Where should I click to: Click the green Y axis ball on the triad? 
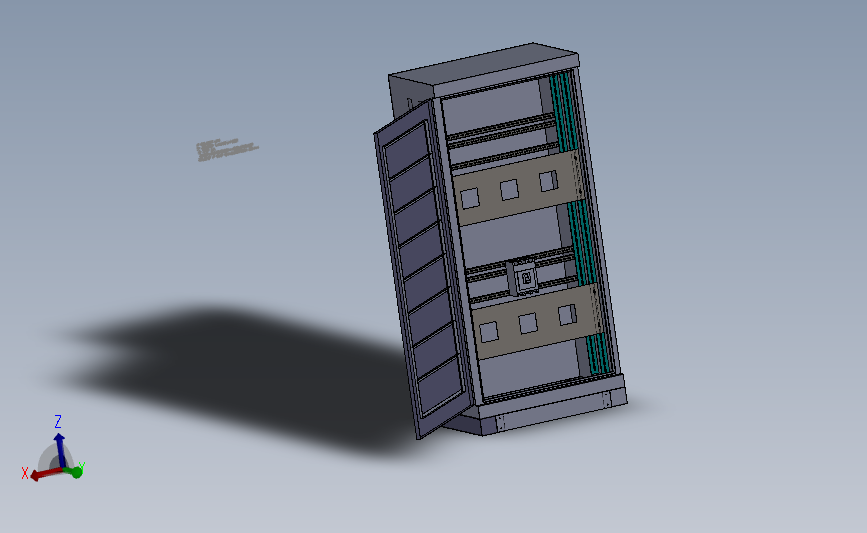point(76,472)
